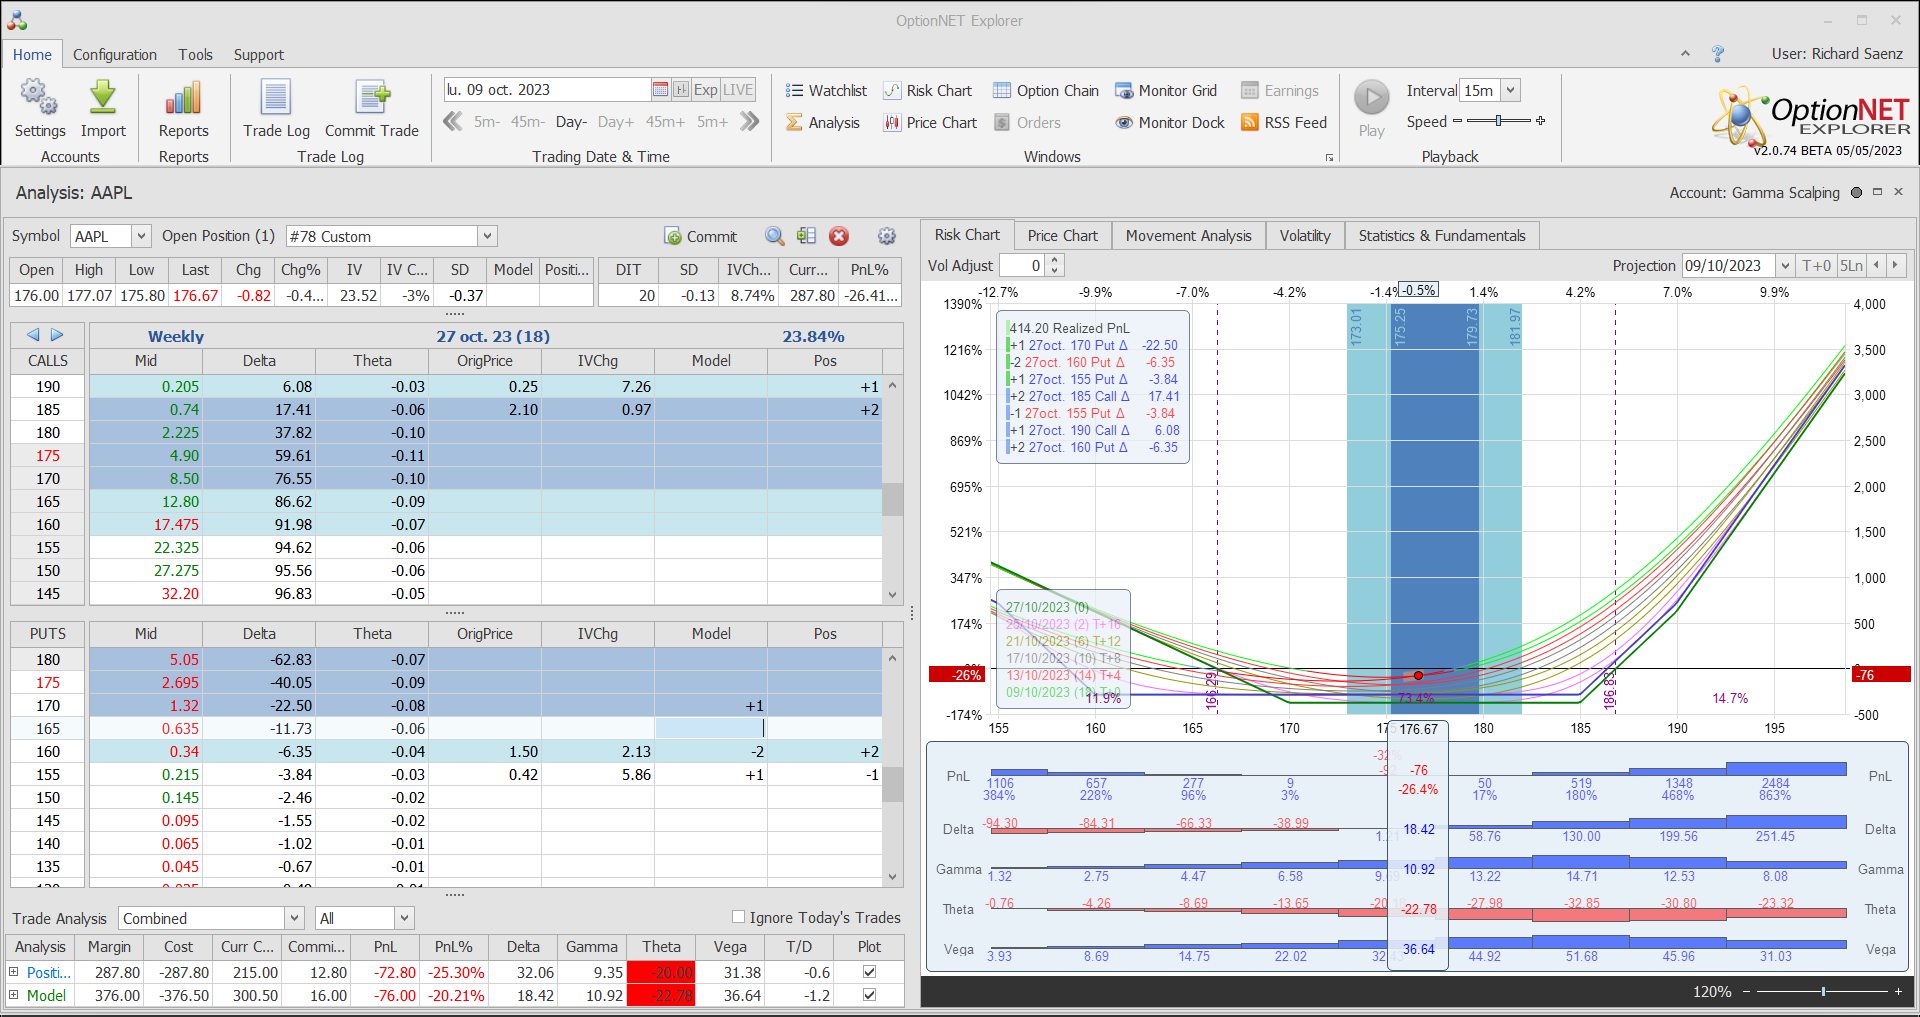
Task: Toggle Plot checkbox for Position row
Action: [x=869, y=972]
